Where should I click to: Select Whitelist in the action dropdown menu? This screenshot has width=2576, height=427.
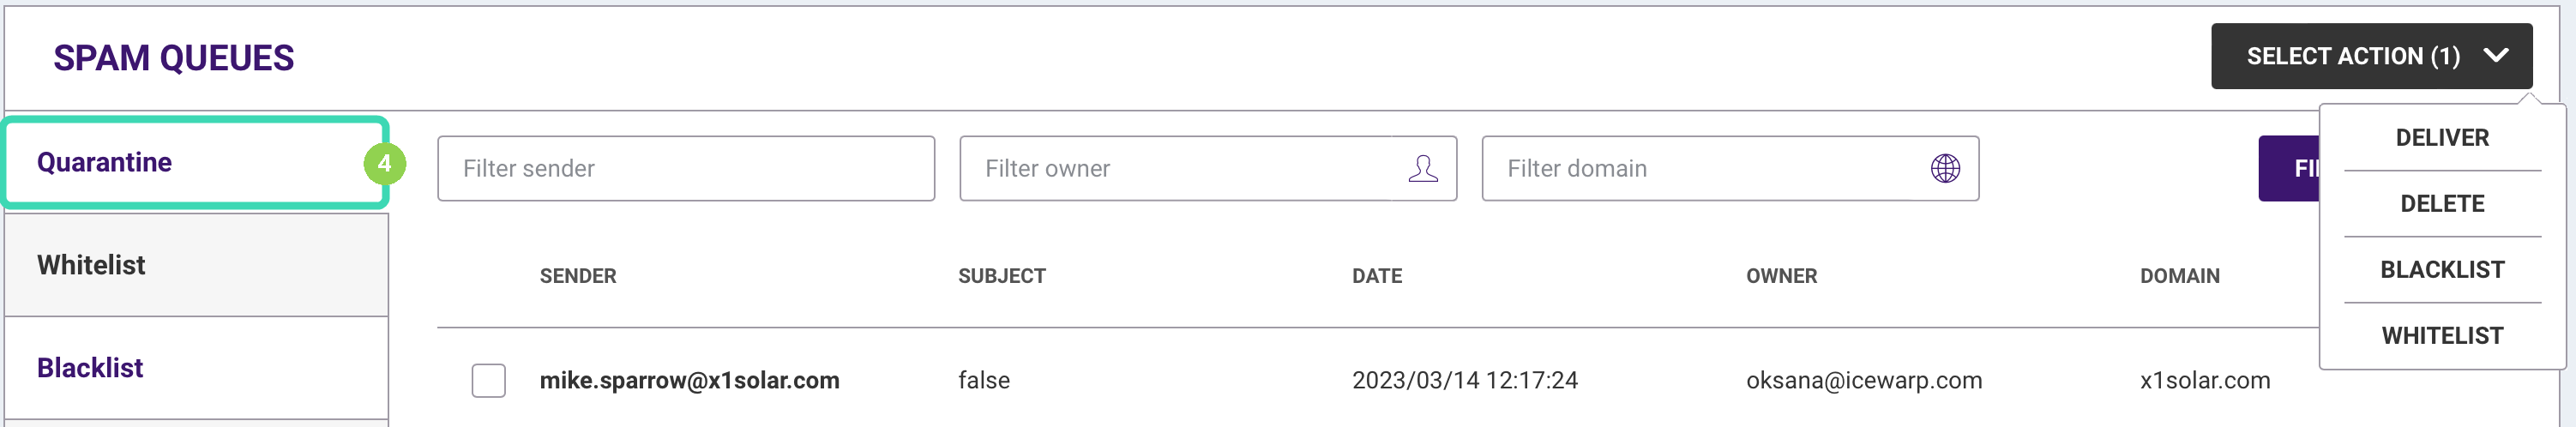click(x=2441, y=336)
